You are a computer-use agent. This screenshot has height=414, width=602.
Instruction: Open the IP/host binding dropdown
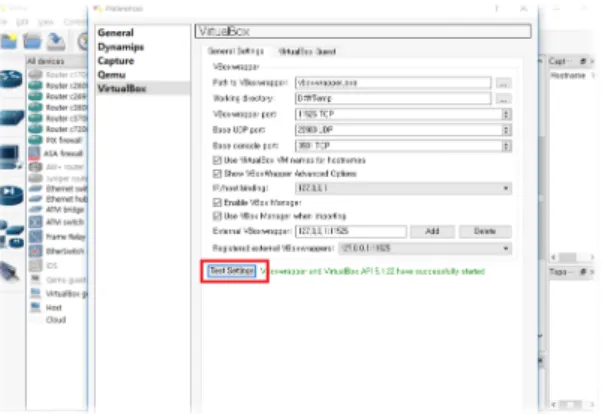pyautogui.click(x=403, y=188)
